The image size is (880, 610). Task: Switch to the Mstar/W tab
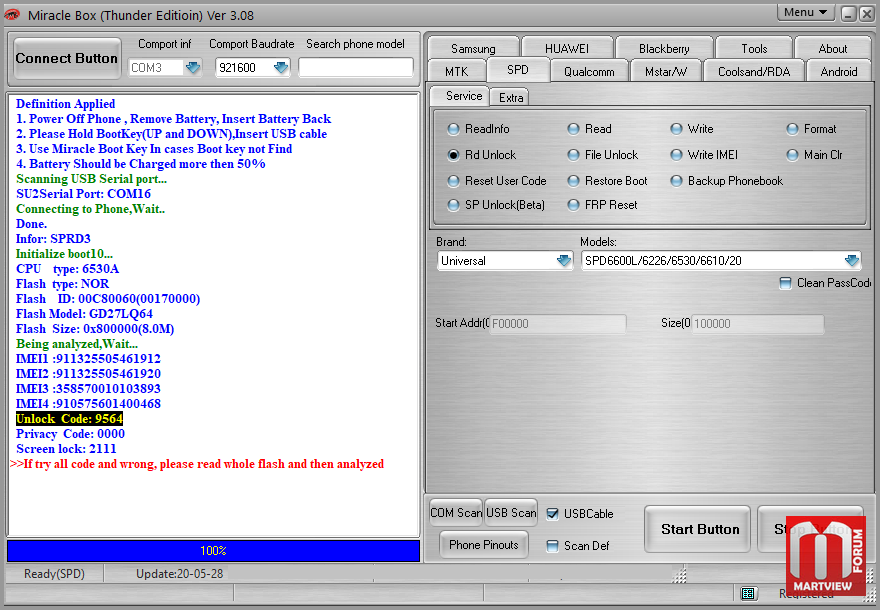[x=666, y=72]
